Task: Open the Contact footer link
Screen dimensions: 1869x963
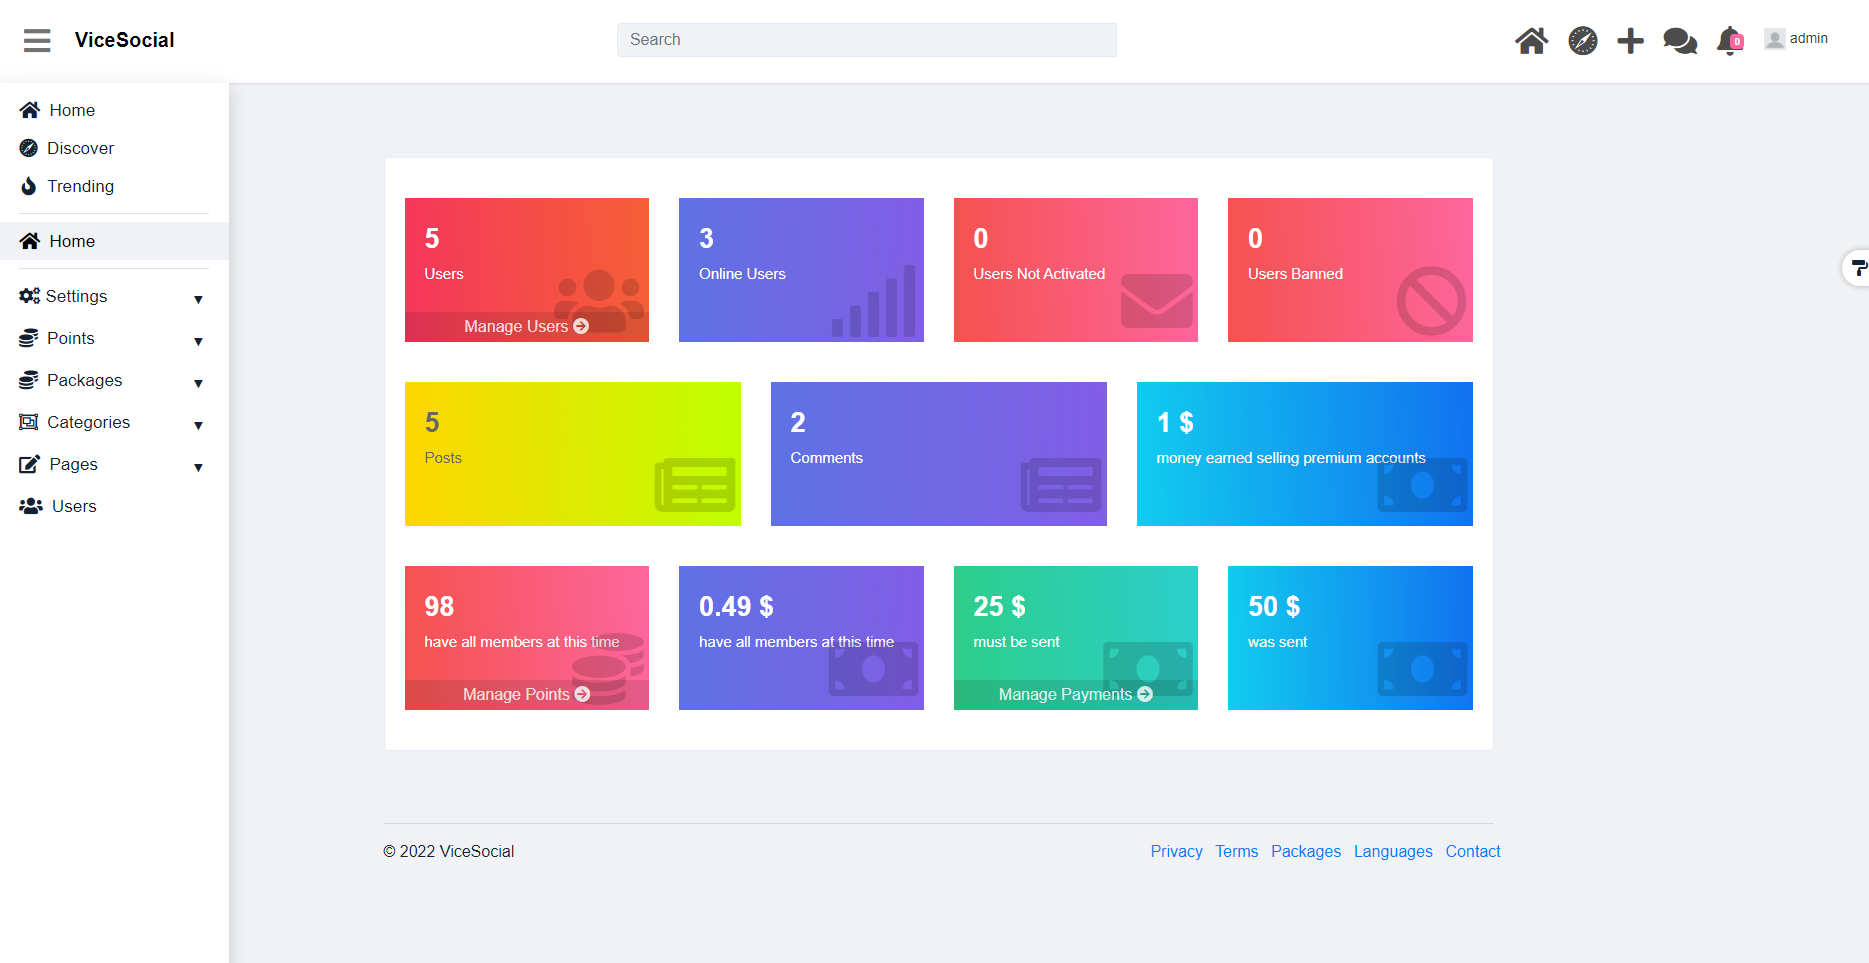Action: click(x=1473, y=851)
